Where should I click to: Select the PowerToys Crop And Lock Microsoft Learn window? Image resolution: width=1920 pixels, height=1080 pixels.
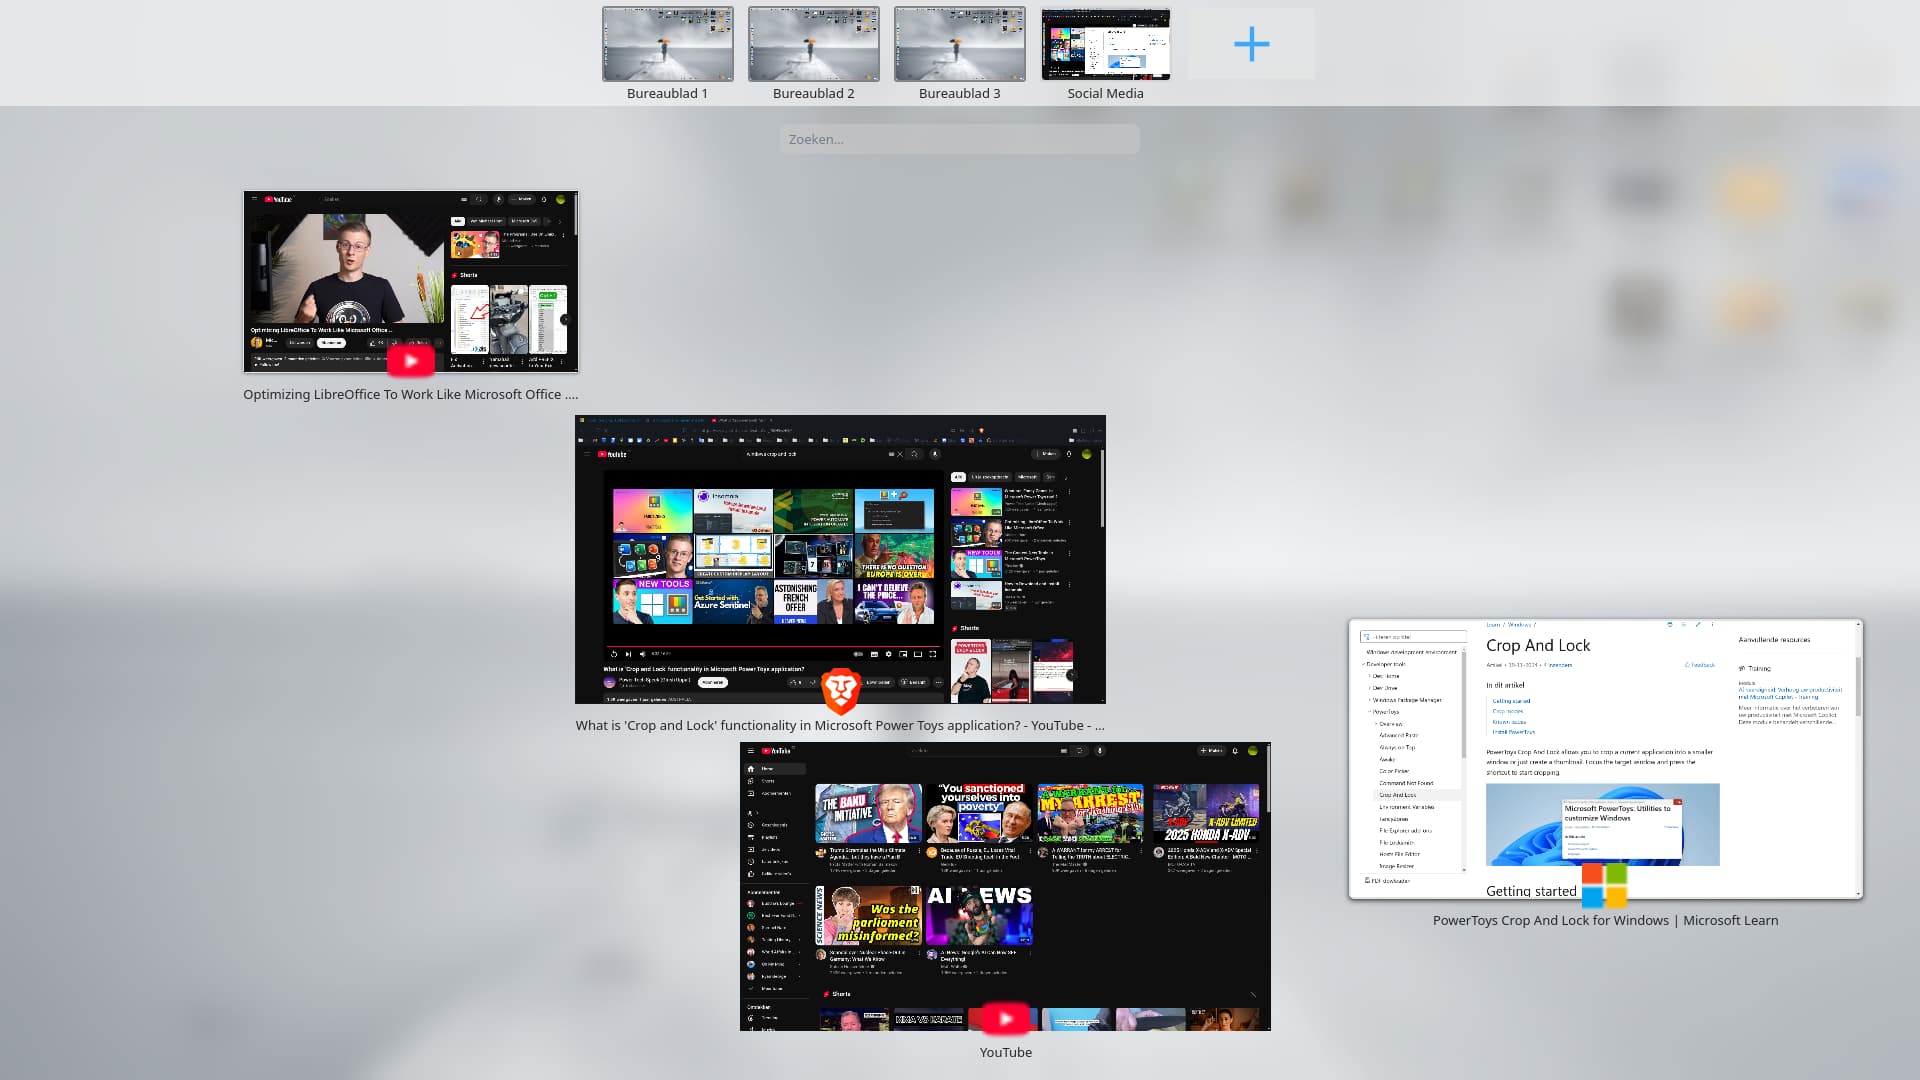point(1605,759)
